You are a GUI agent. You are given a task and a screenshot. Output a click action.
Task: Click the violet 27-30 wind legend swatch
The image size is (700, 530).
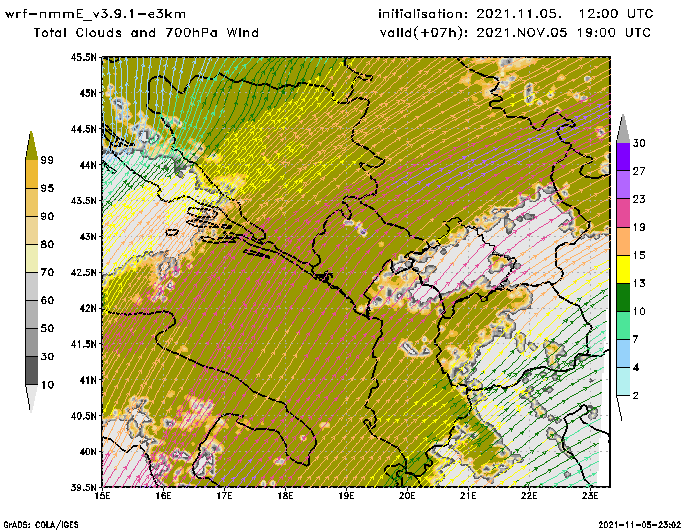623,157
